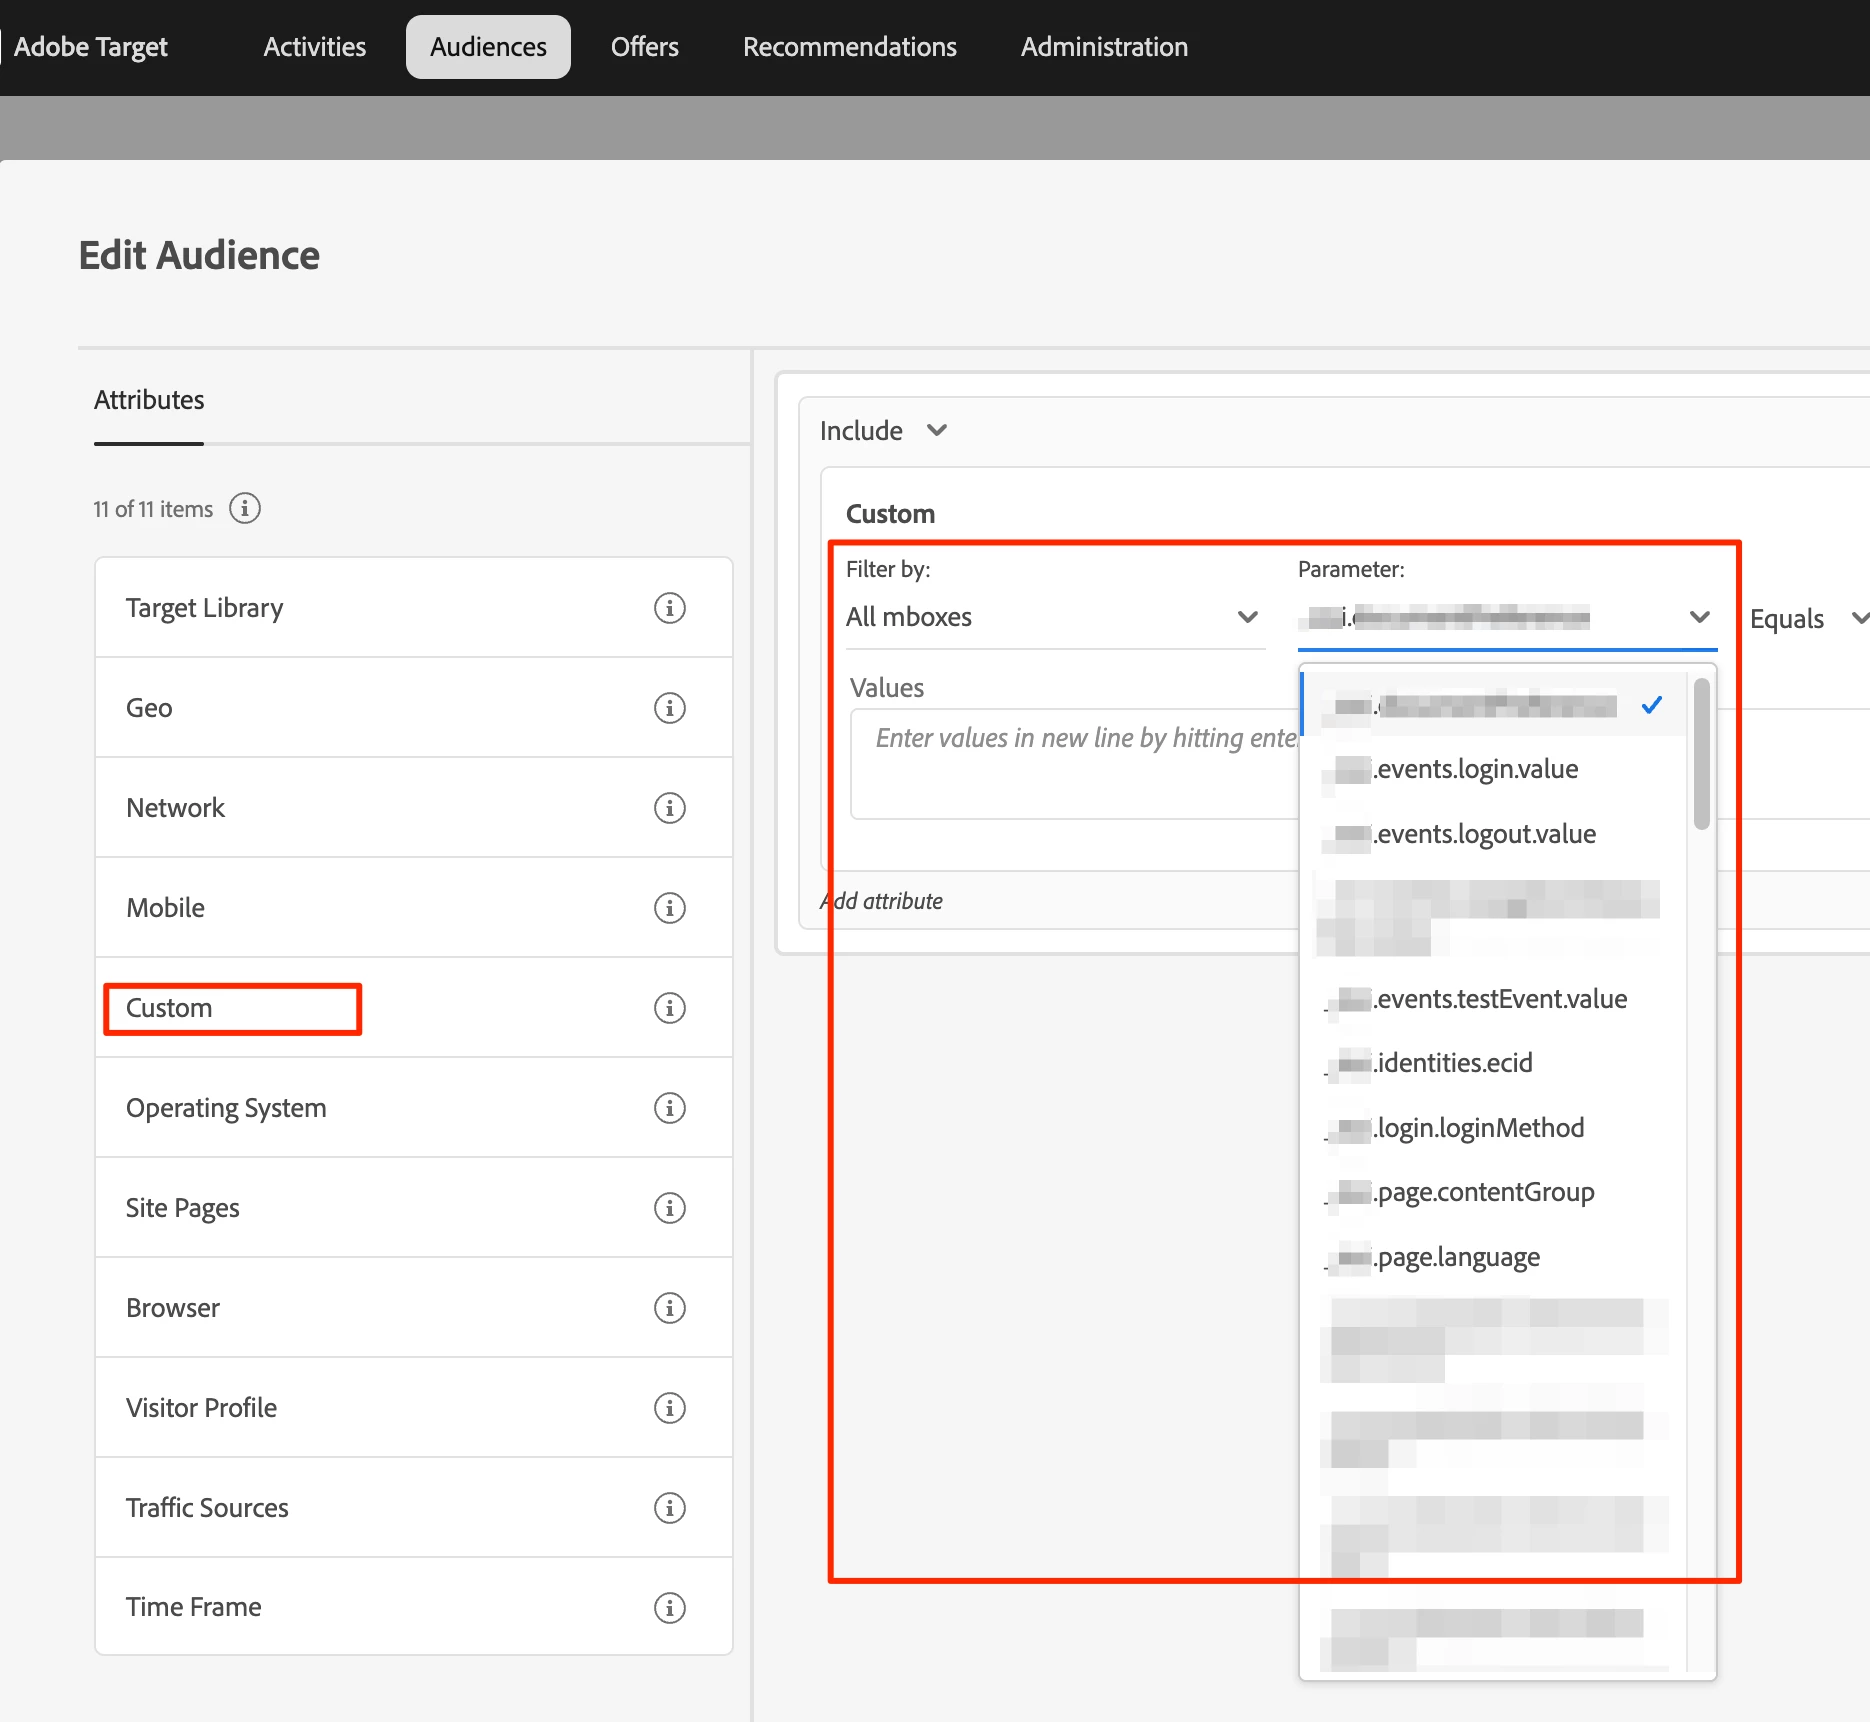Screen dimensions: 1870x1722
Task: Choose identities.ecid parameter option
Action: (1492, 1063)
